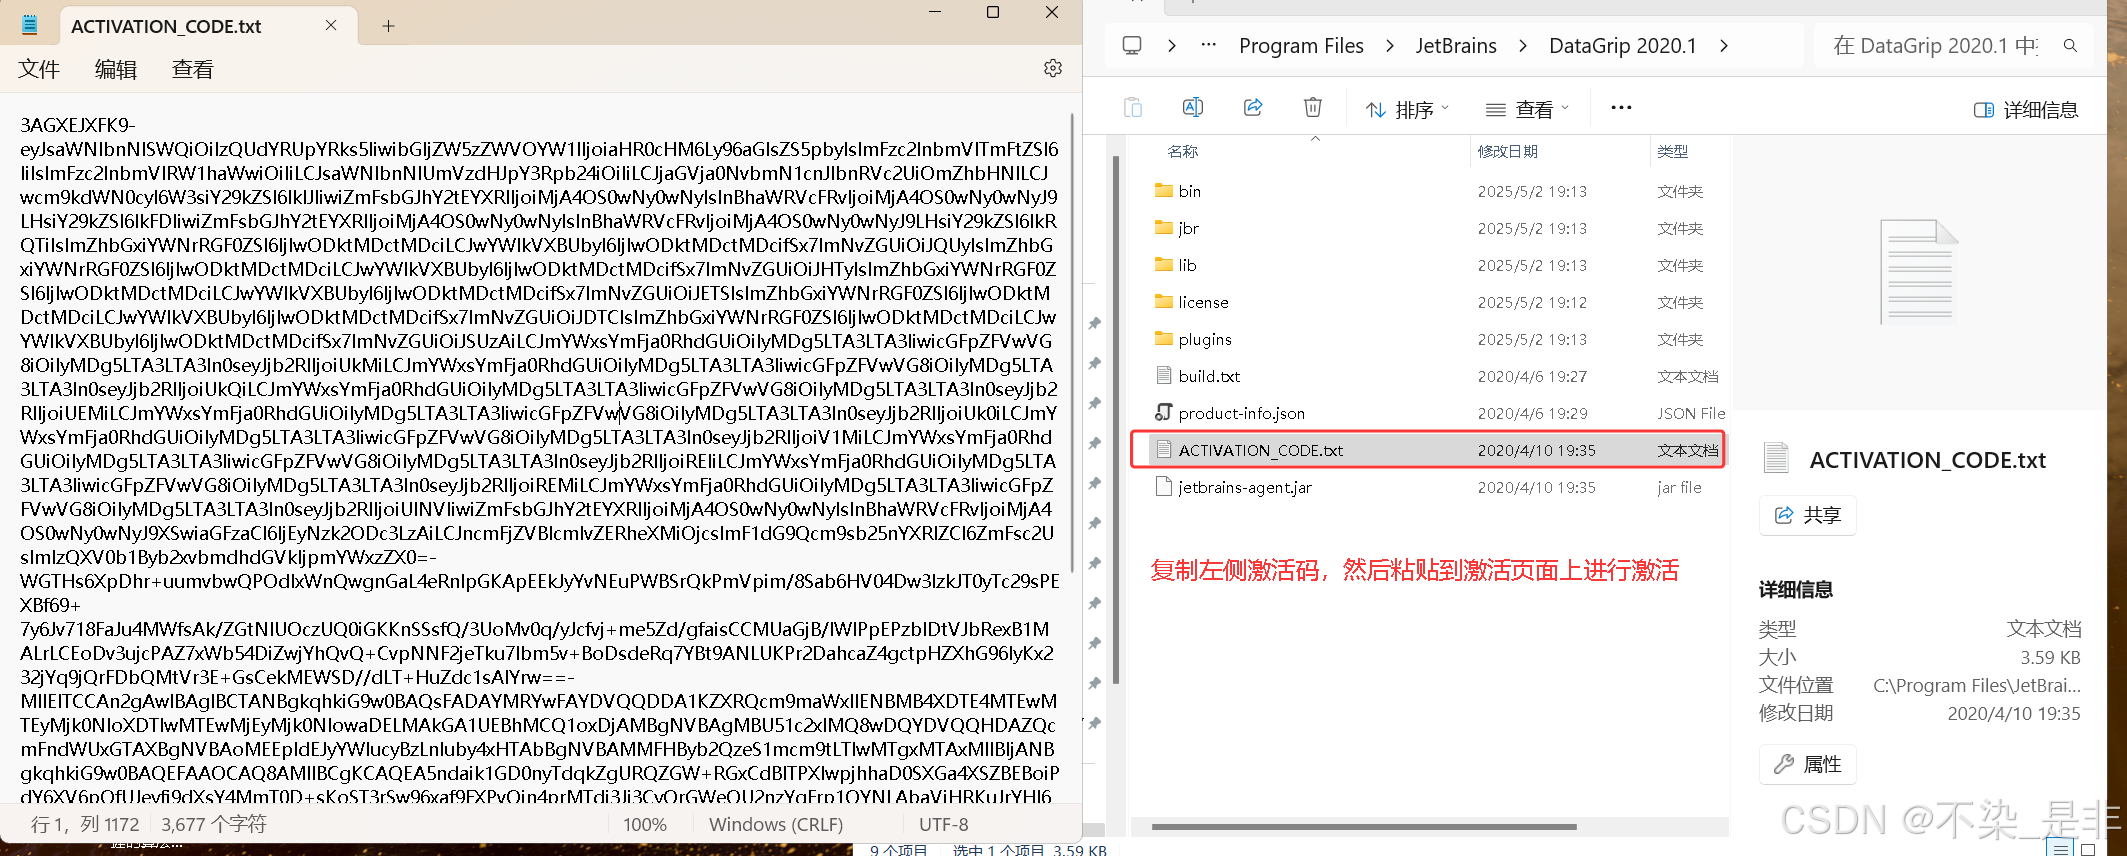2127x856 pixels.
Task: Click the UTF-8 encoding indicator
Action: point(944,825)
